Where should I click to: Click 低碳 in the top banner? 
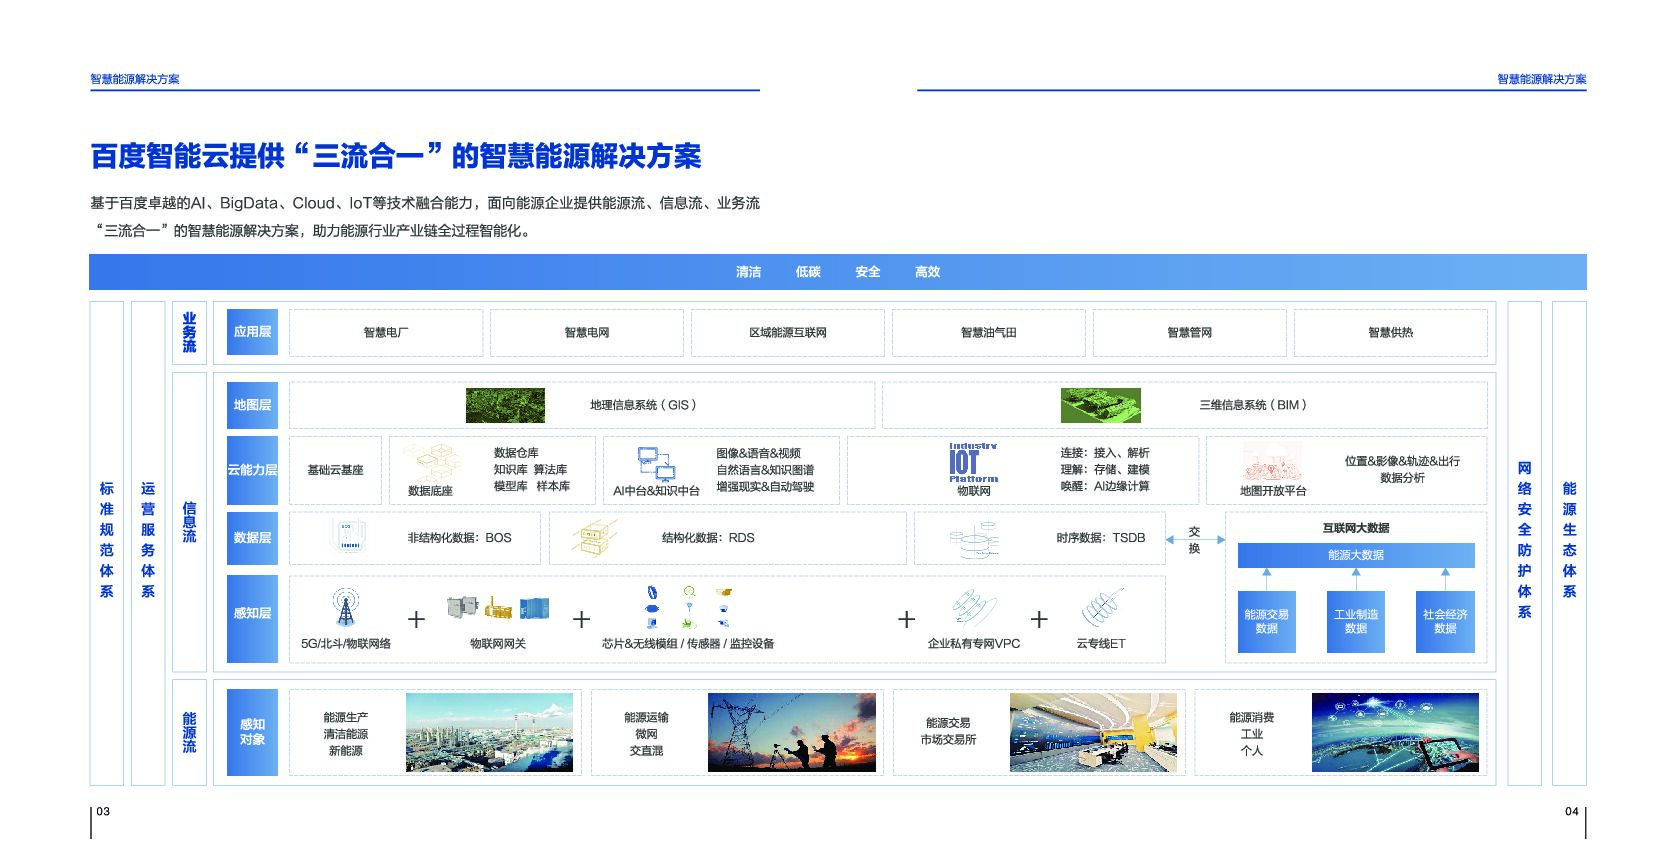click(x=808, y=272)
